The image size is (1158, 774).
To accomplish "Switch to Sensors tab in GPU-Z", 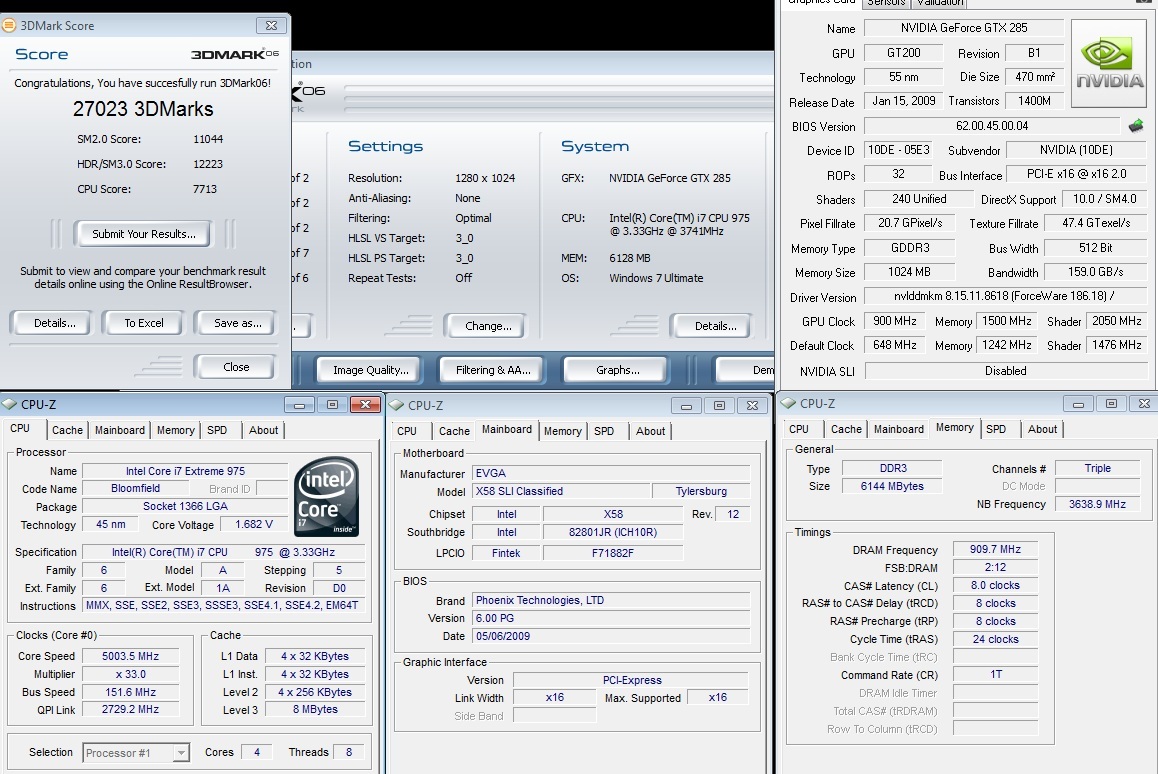I will coord(886,3).
